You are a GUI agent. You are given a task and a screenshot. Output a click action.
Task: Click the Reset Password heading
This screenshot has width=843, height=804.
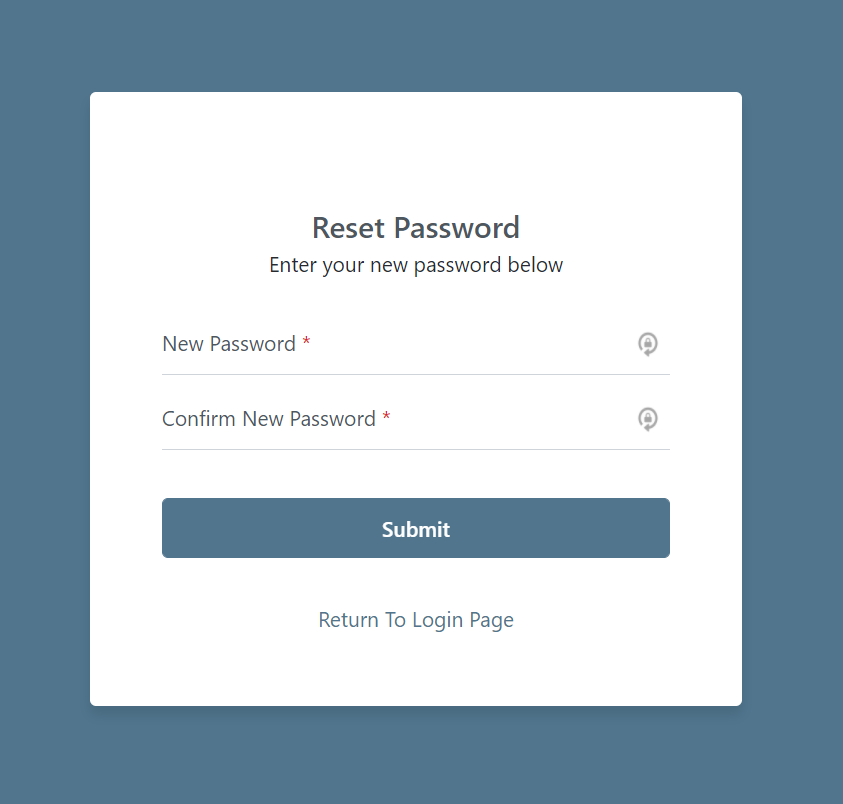(x=416, y=228)
